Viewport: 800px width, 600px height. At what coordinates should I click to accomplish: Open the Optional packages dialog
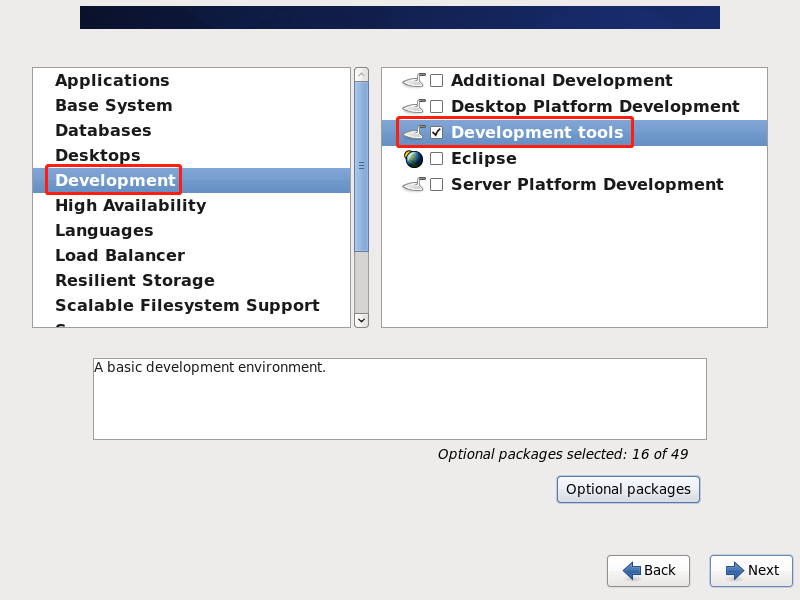tap(628, 489)
